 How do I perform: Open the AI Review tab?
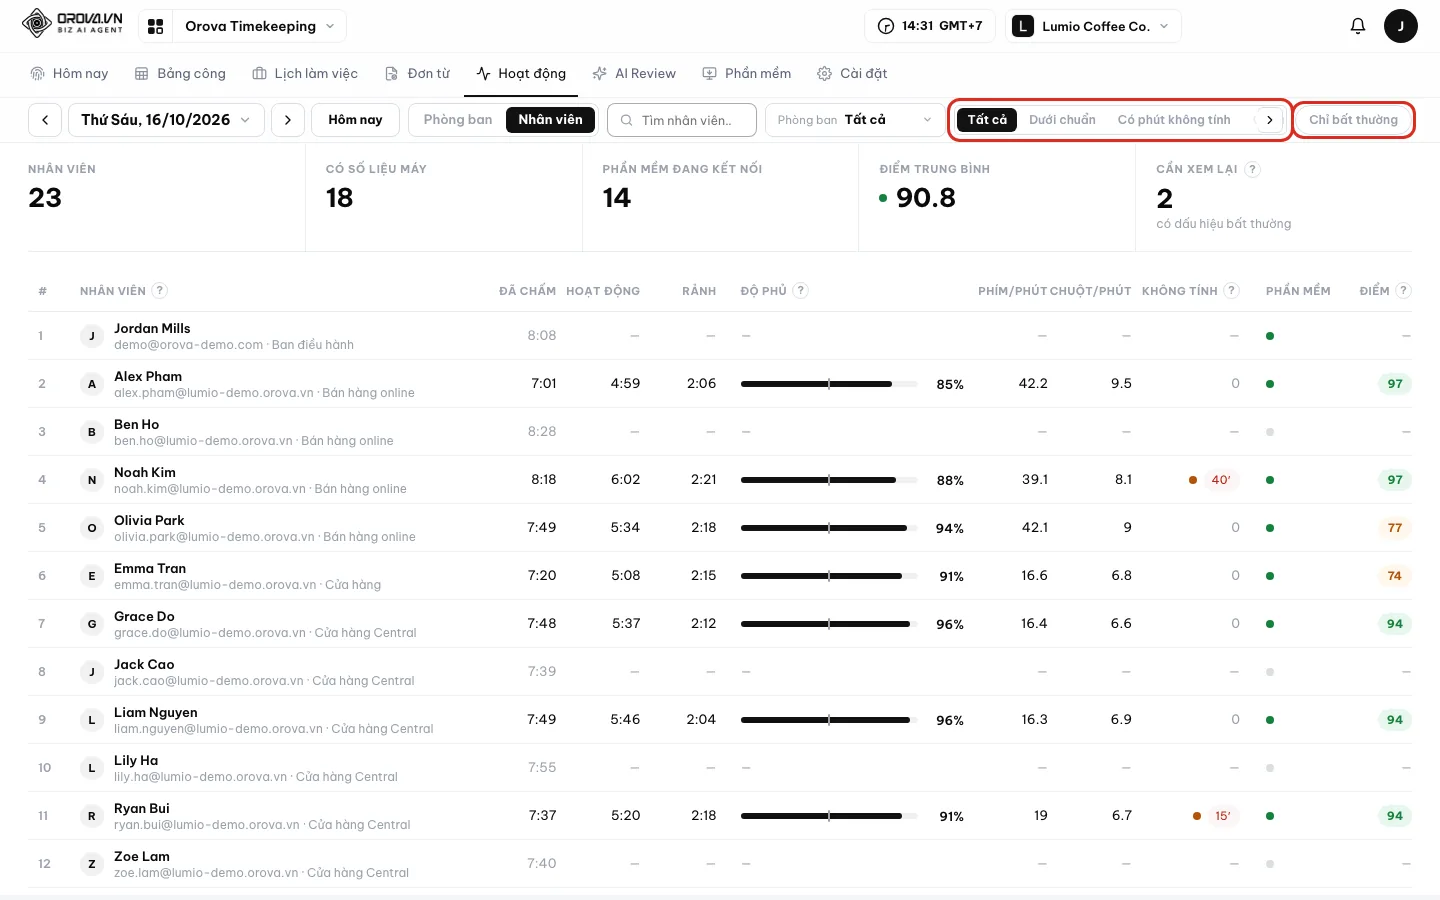tap(634, 74)
